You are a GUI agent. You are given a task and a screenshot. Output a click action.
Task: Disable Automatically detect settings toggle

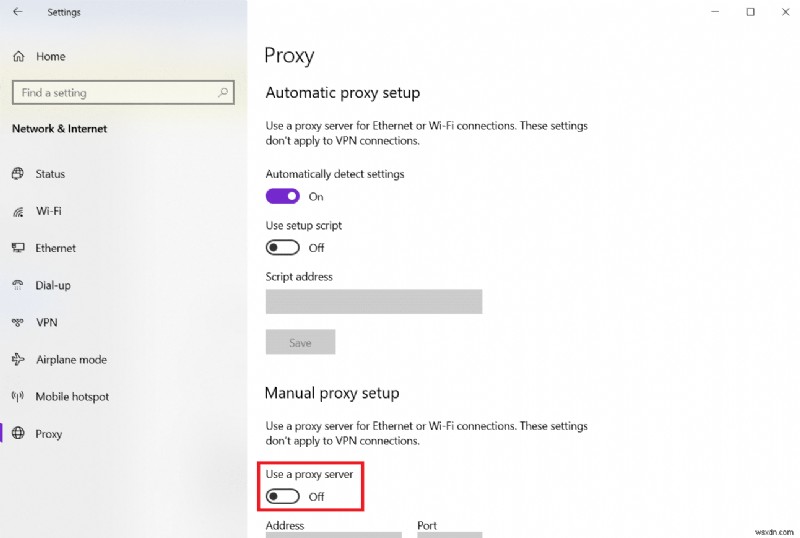283,197
